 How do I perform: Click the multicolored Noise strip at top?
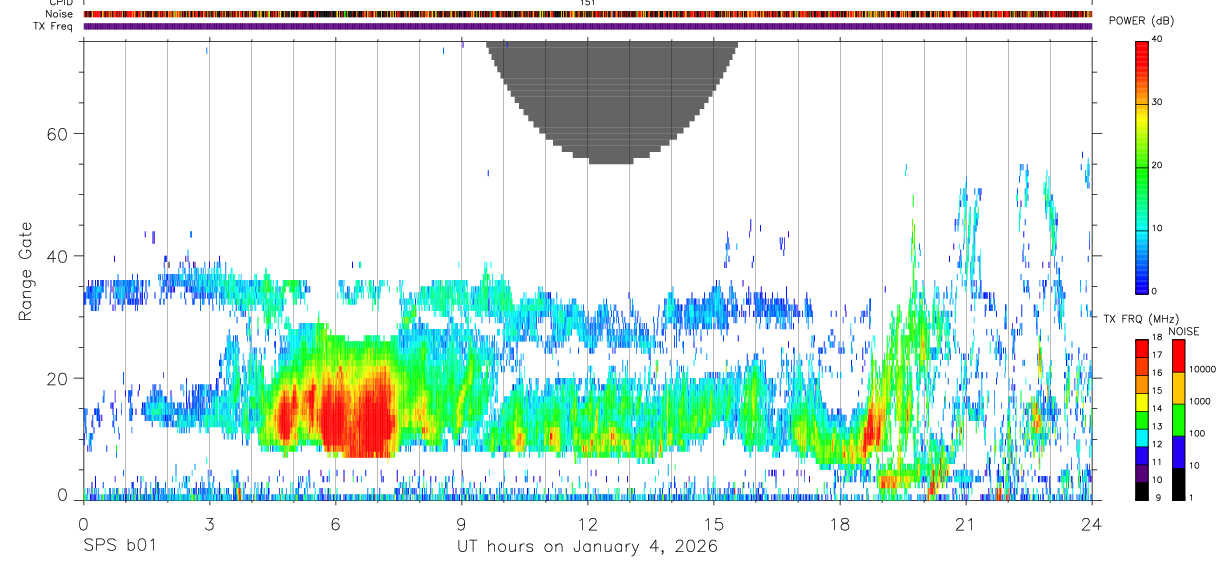tap(587, 14)
